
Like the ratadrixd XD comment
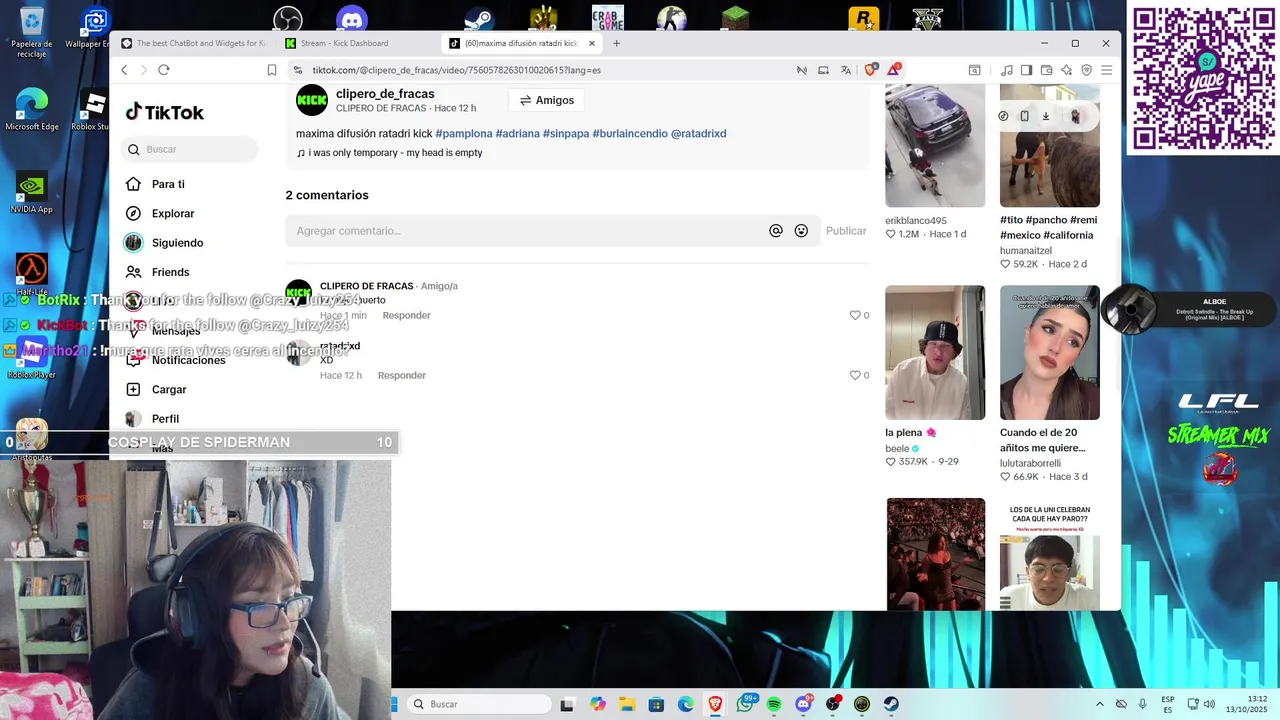855,375
